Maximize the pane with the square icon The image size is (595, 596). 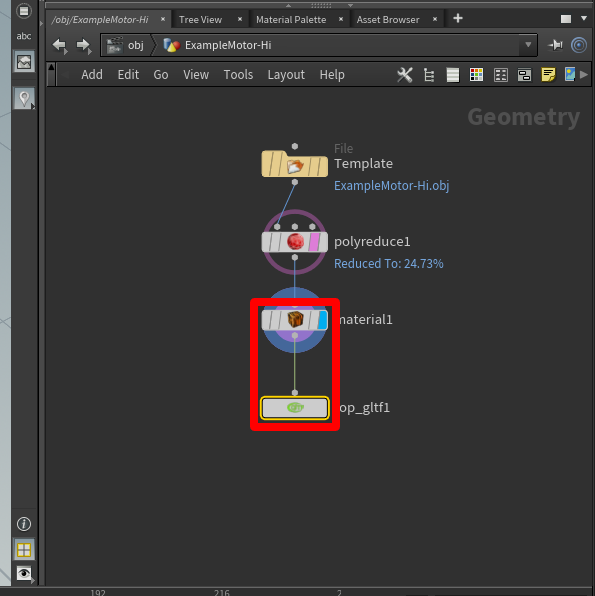(x=566, y=19)
